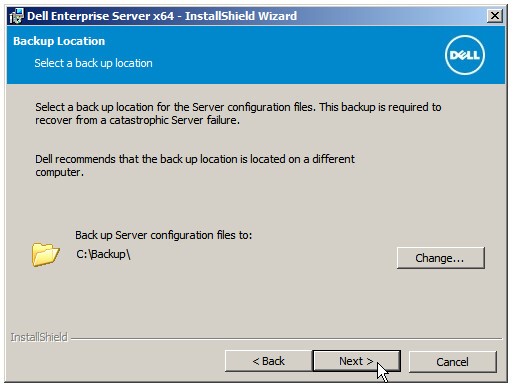This screenshot has width=513, height=388.
Task: Cancel the installation wizard
Action: 453,362
